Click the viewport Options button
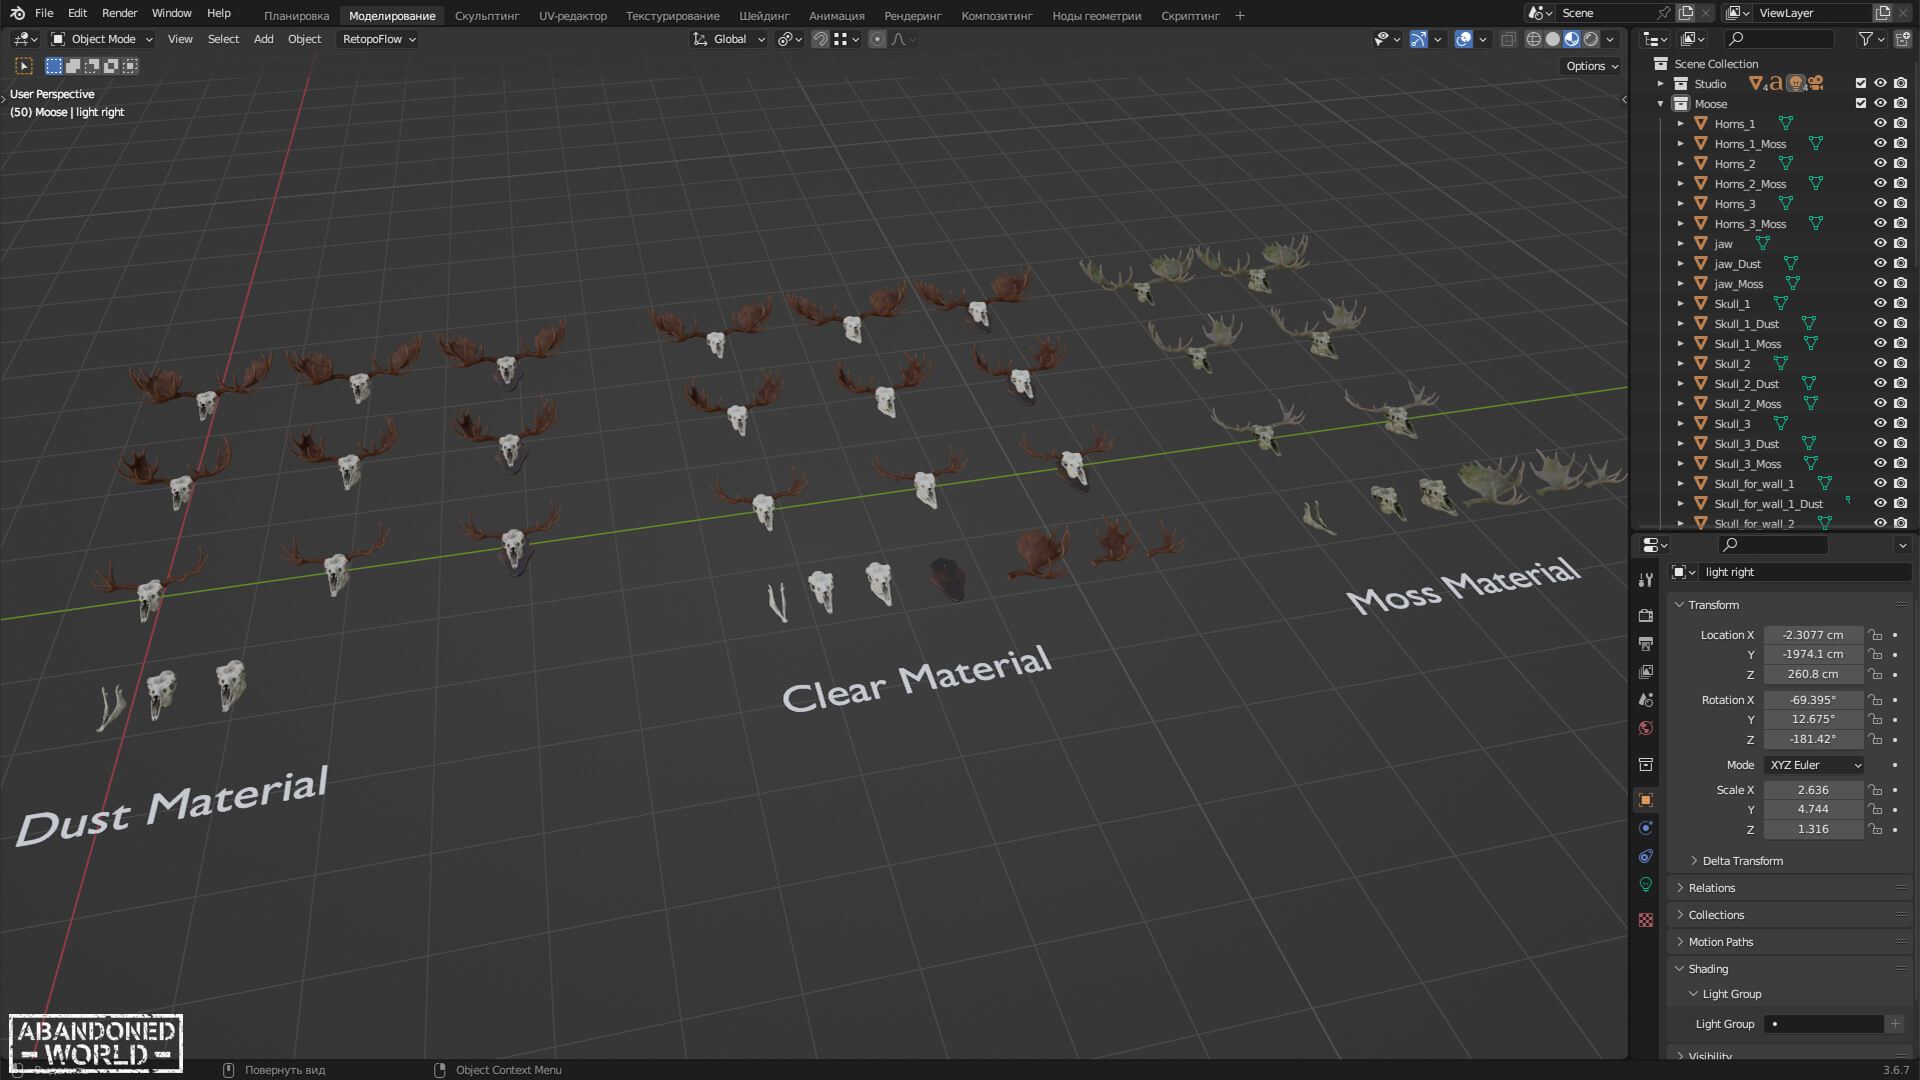The height and width of the screenshot is (1080, 1920). (x=1591, y=66)
